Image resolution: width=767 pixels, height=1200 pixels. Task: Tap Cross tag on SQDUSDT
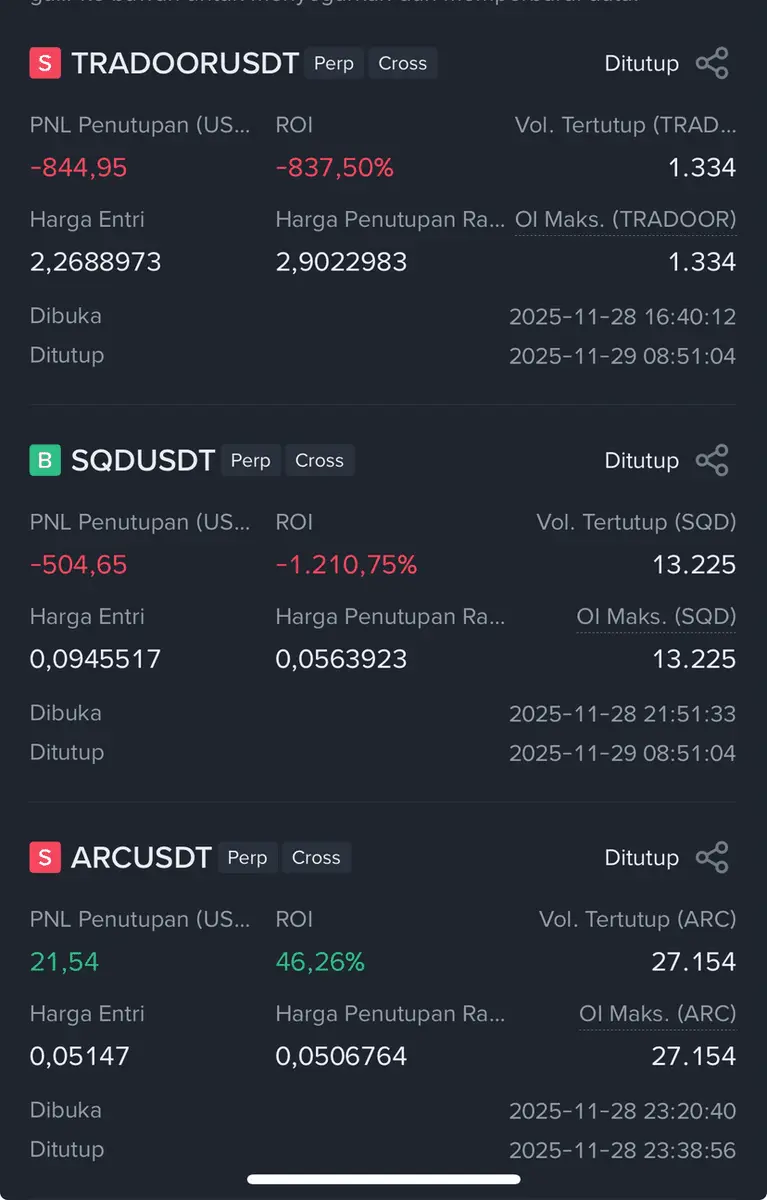(319, 460)
